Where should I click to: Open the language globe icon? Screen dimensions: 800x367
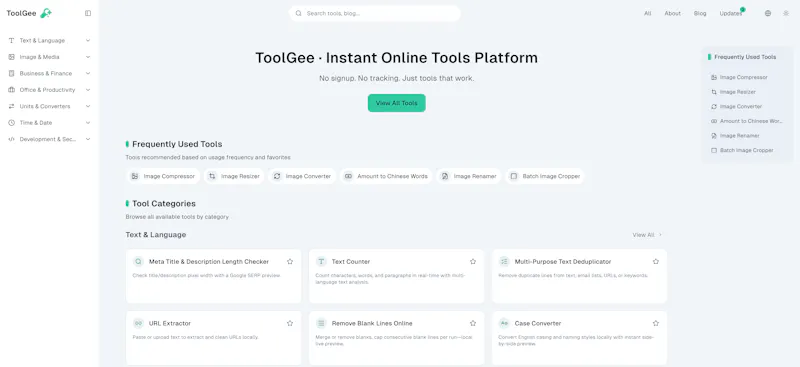click(x=768, y=13)
